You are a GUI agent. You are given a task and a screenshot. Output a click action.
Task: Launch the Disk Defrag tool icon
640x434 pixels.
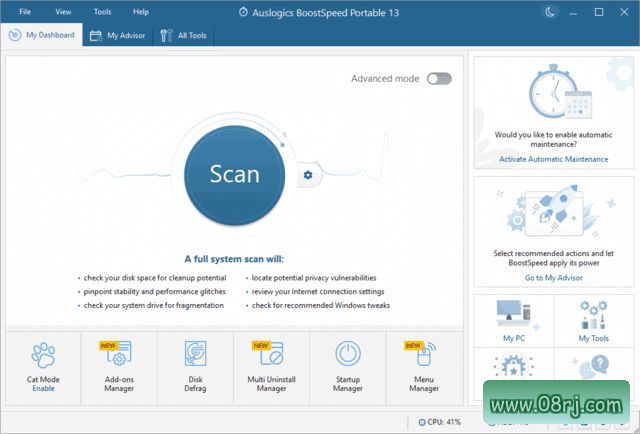[196, 353]
